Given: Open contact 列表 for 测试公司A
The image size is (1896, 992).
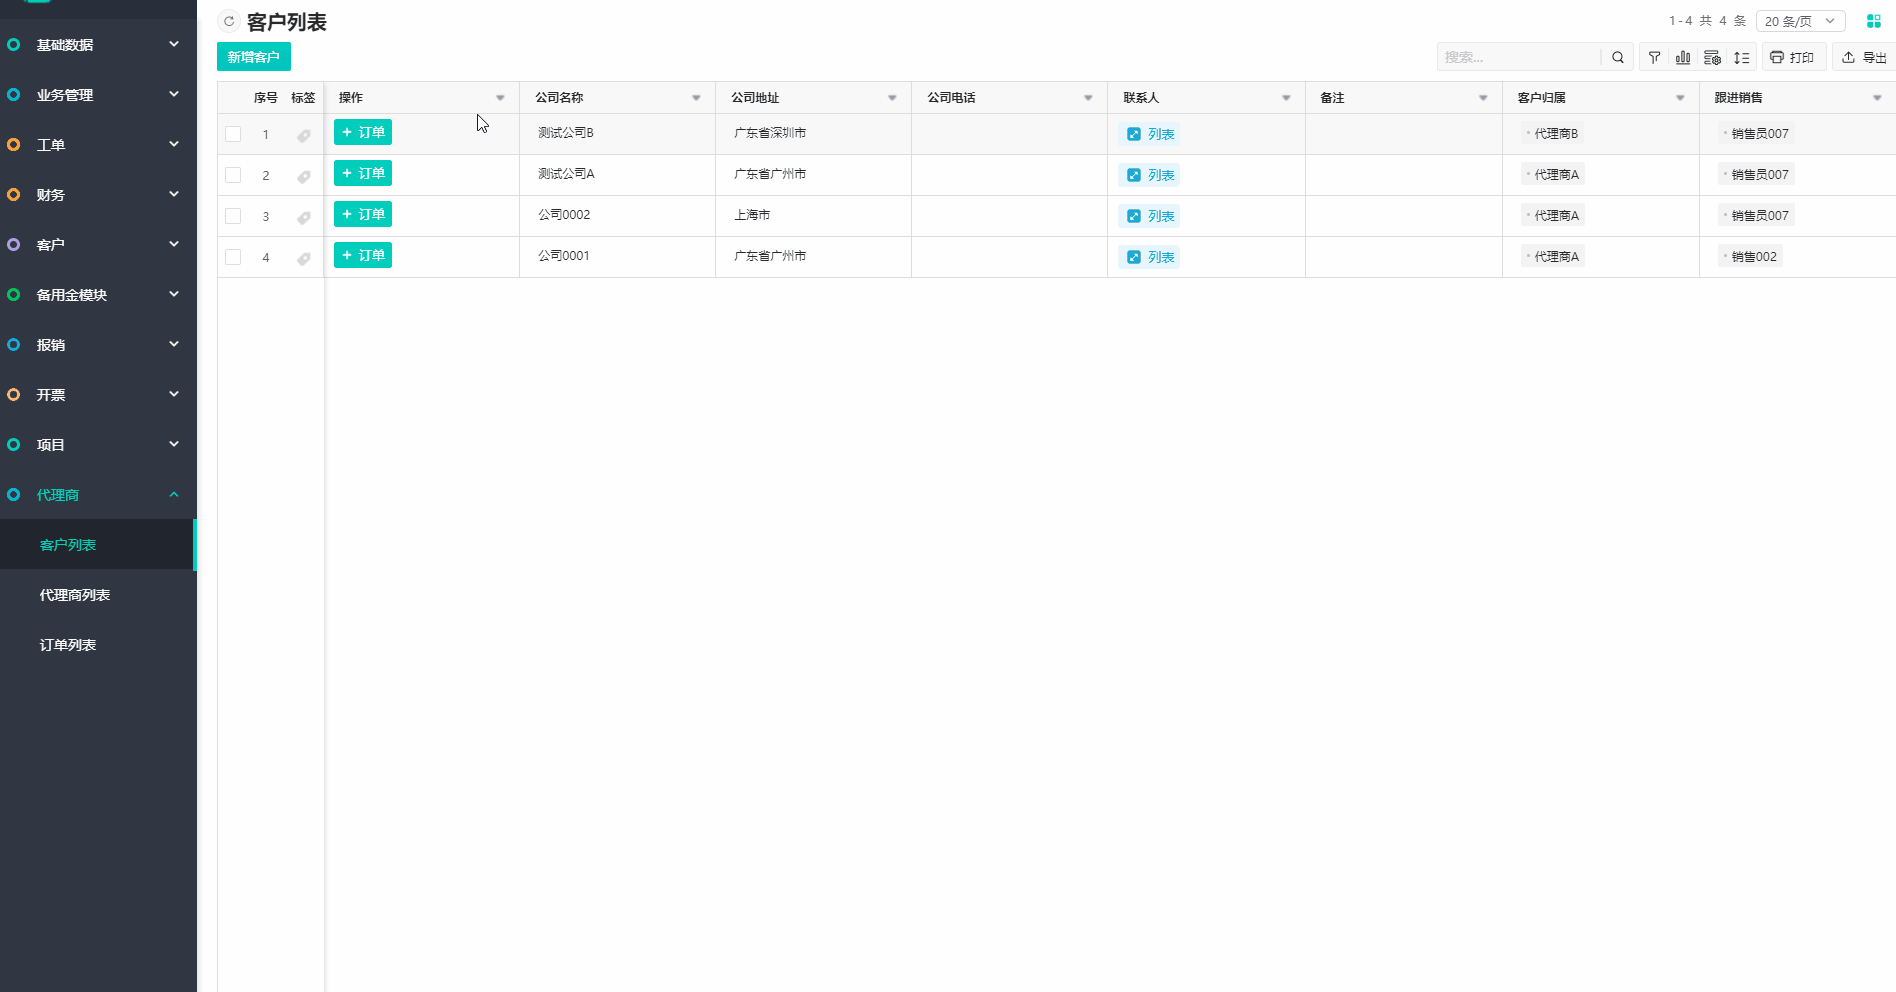Looking at the screenshot, I should 1150,175.
